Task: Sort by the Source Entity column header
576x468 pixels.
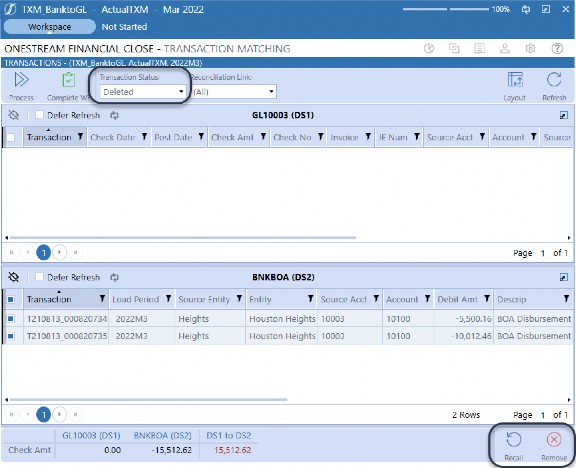Action: tap(204, 299)
